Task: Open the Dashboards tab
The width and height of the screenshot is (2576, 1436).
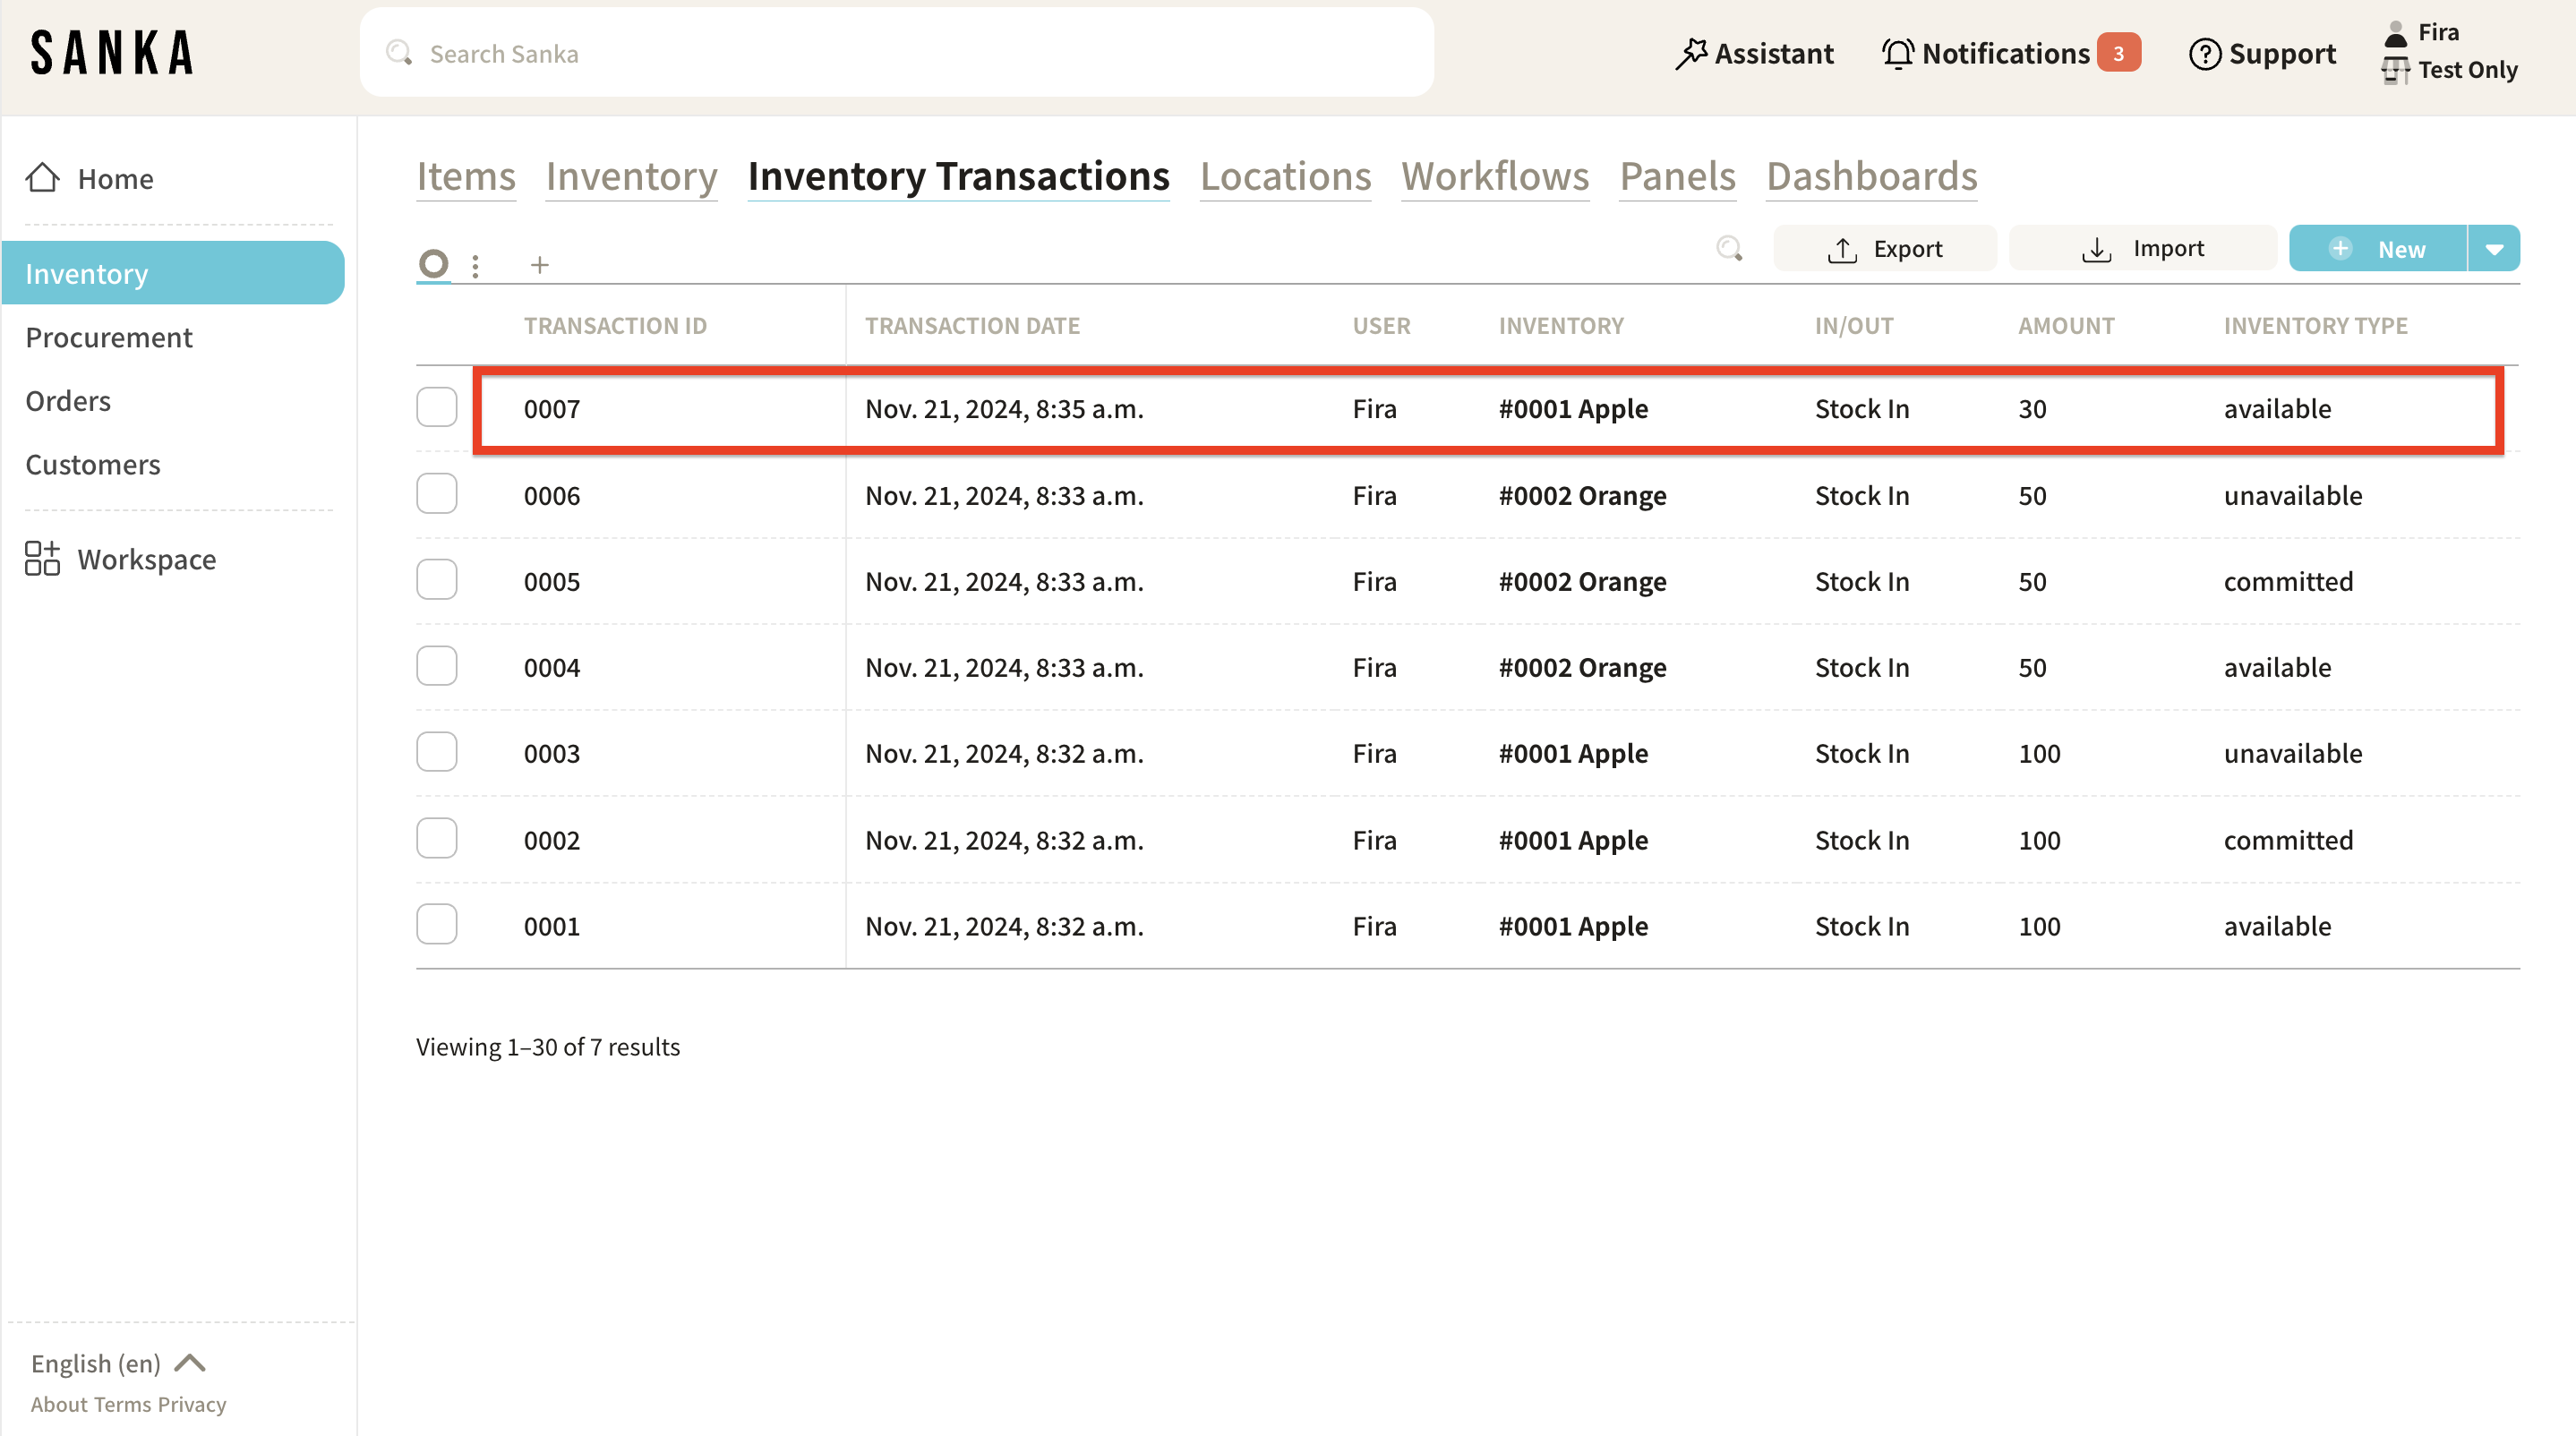Action: click(x=1871, y=177)
